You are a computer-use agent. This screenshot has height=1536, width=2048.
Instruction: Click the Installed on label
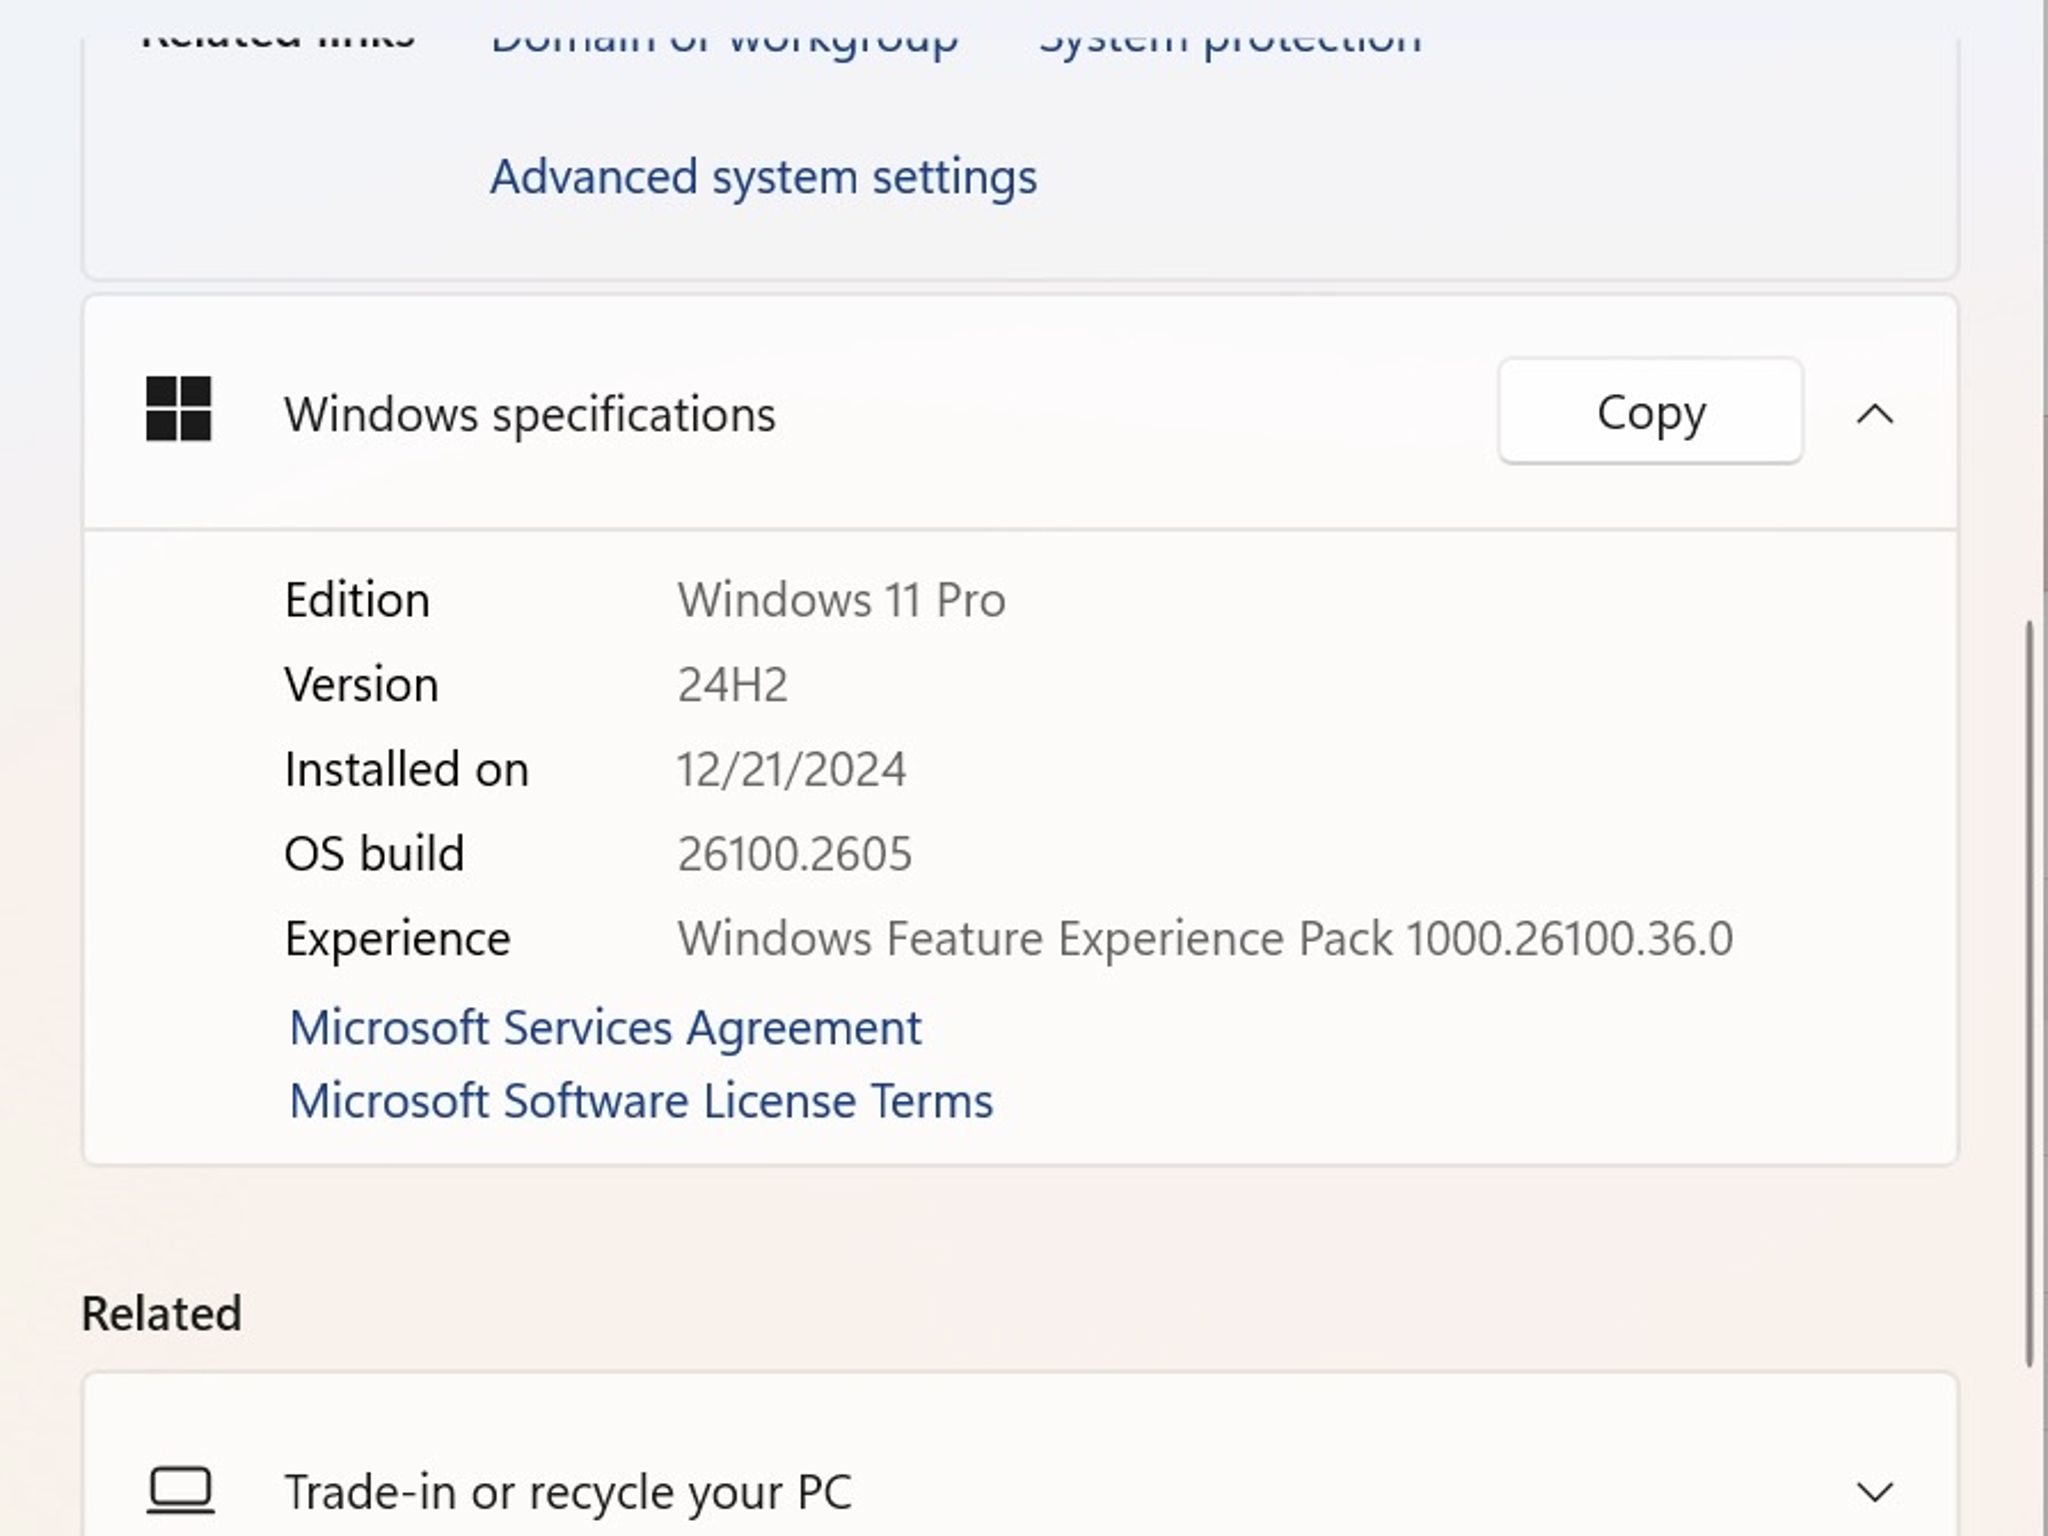[x=406, y=770]
